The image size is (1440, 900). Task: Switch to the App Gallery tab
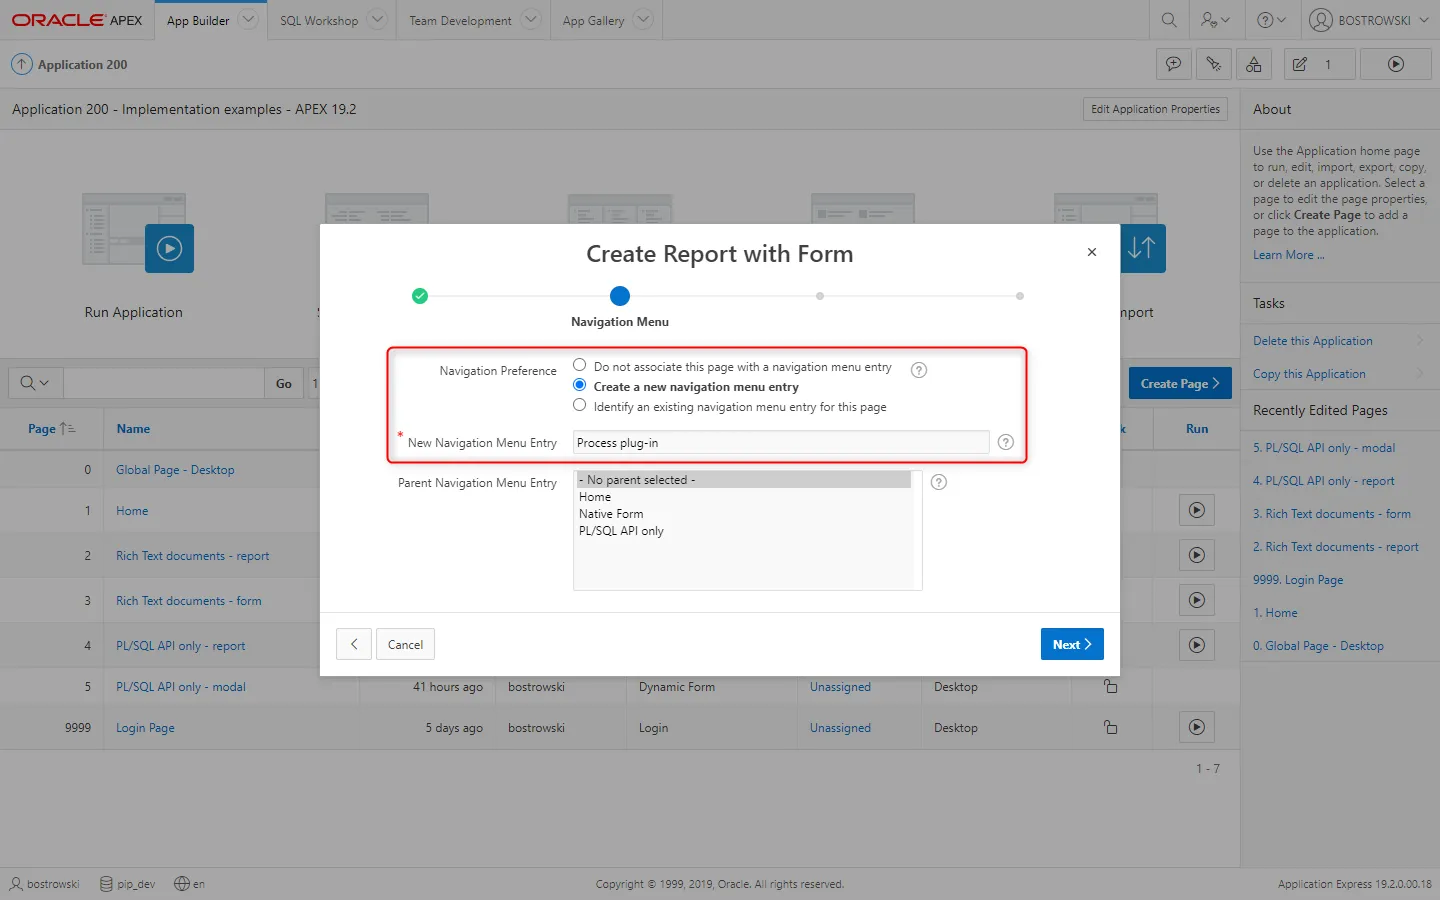point(593,20)
